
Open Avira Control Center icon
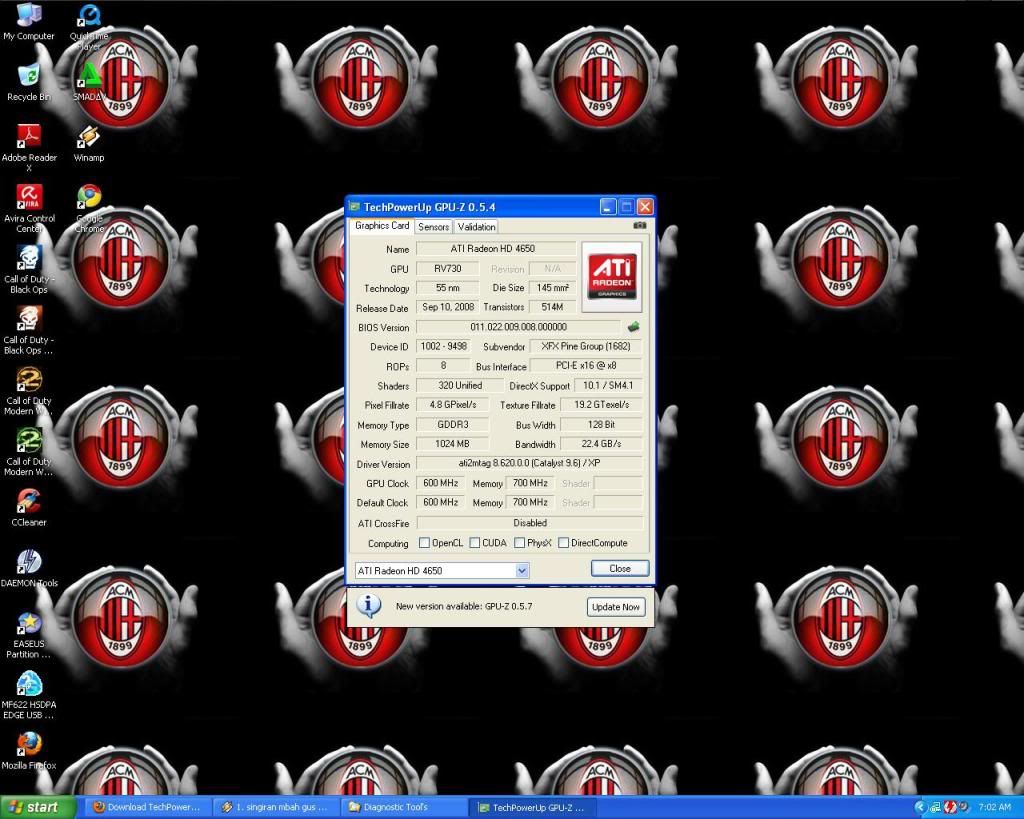click(29, 209)
